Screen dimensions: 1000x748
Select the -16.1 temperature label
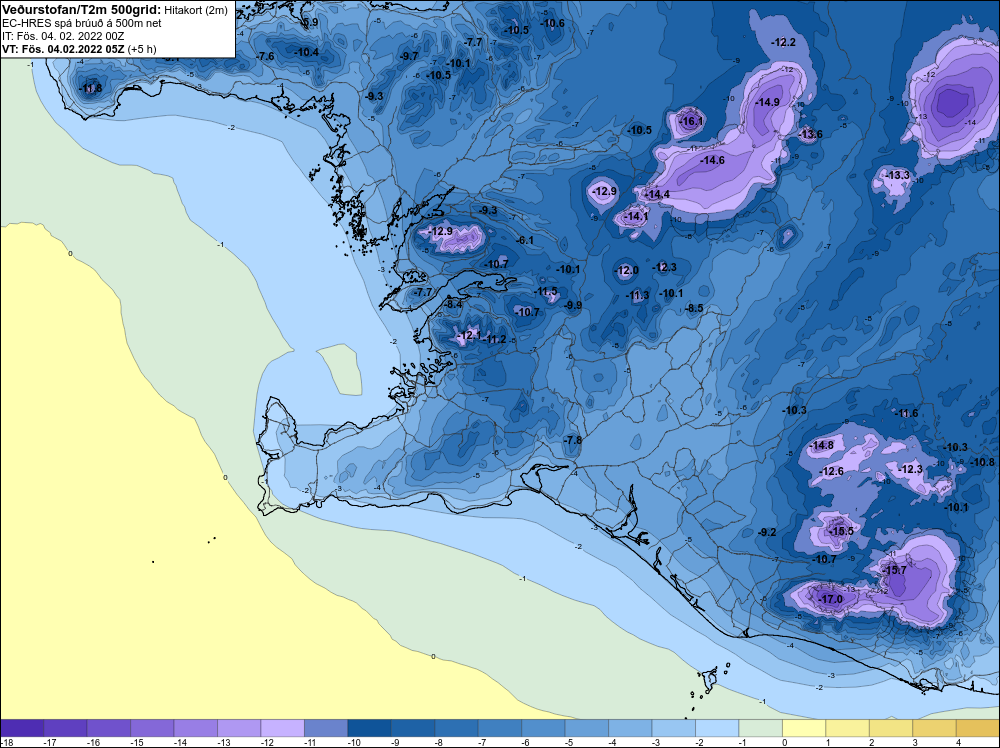pos(691,121)
